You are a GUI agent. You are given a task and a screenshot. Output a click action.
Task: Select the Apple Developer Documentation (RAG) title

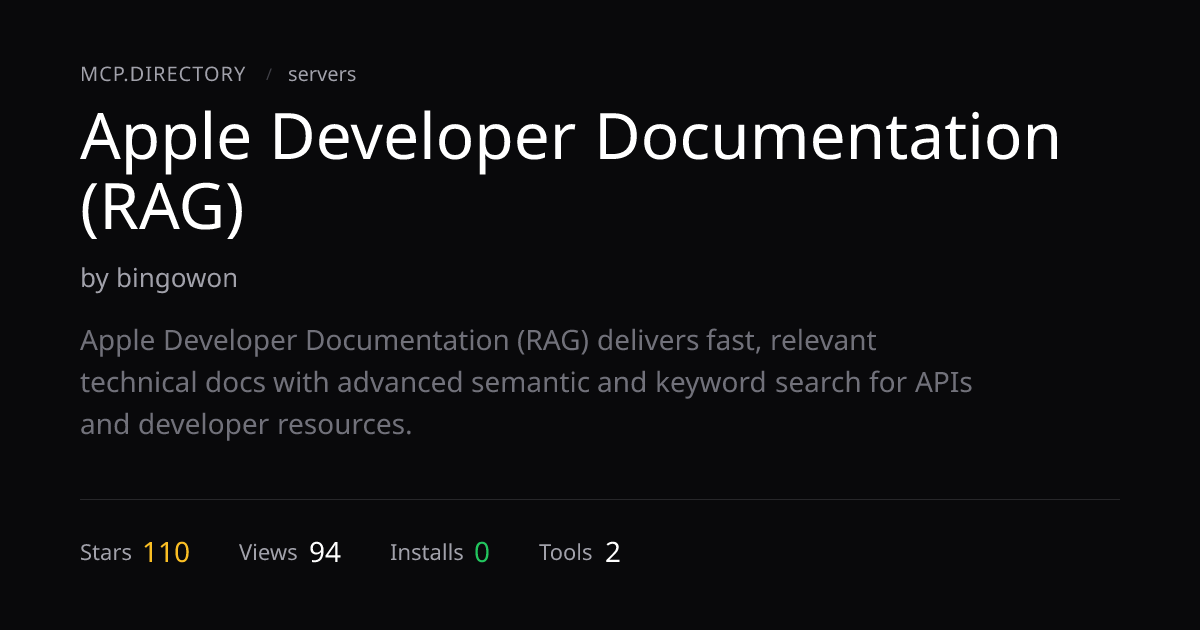point(570,171)
